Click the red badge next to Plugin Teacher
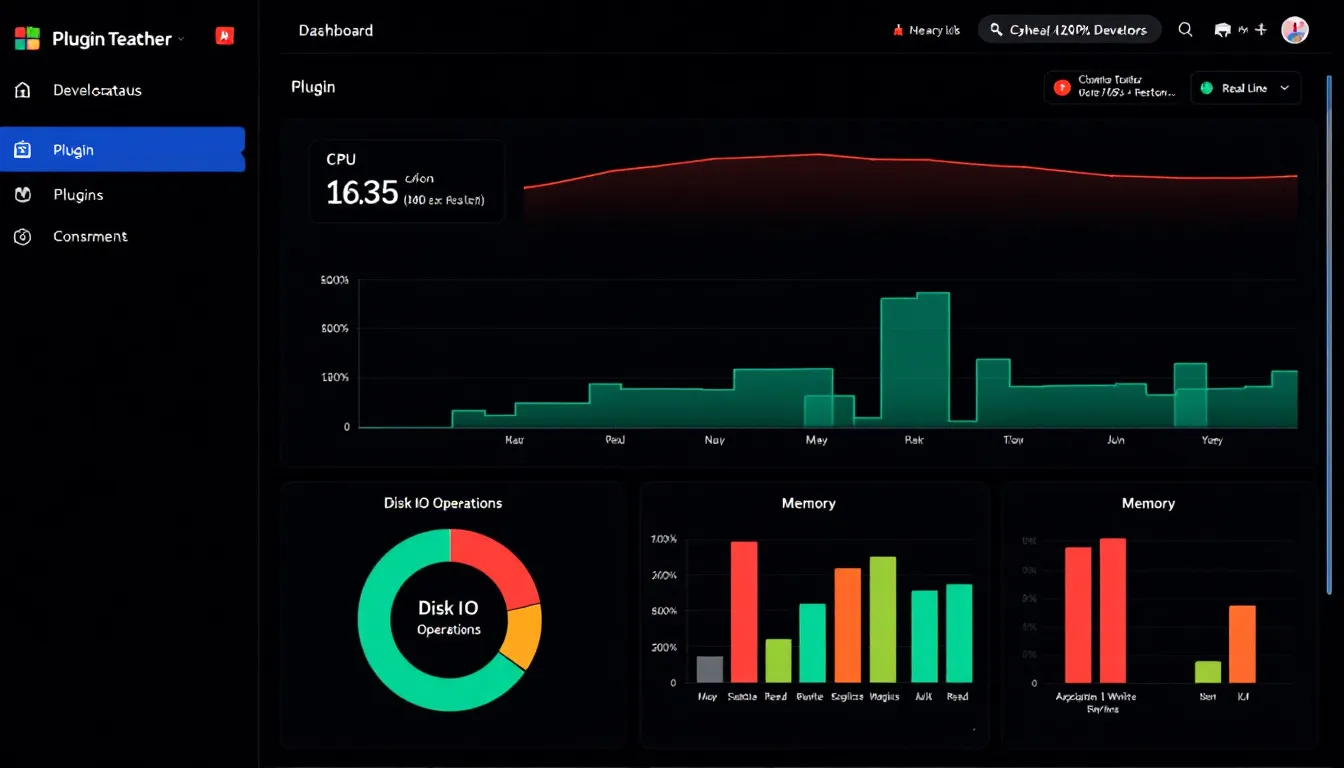The height and width of the screenshot is (768, 1344). (224, 36)
